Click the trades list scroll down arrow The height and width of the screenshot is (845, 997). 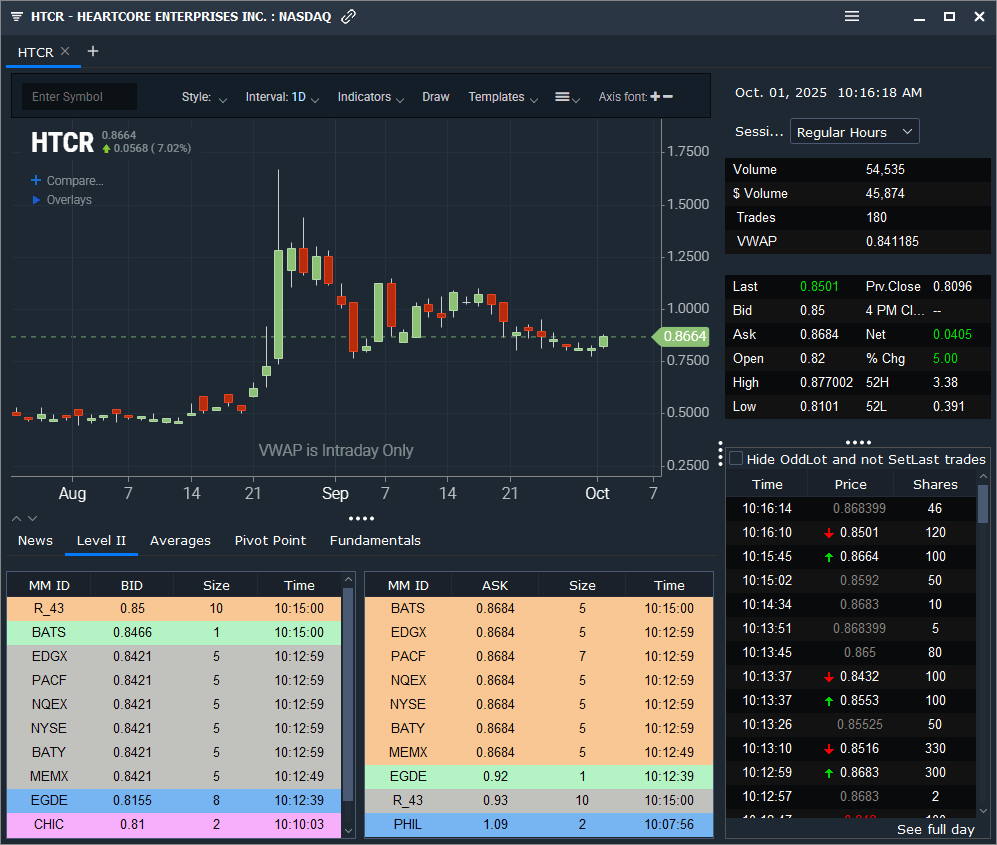[983, 811]
